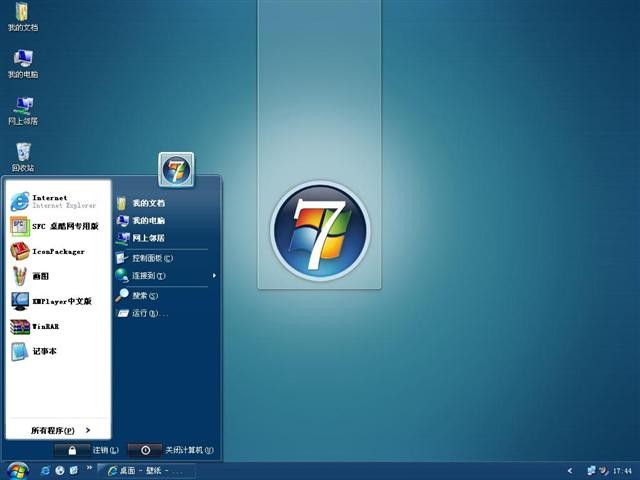Click the 17:44 taskbar clock
Viewport: 640px width, 480px height.
pos(622,471)
